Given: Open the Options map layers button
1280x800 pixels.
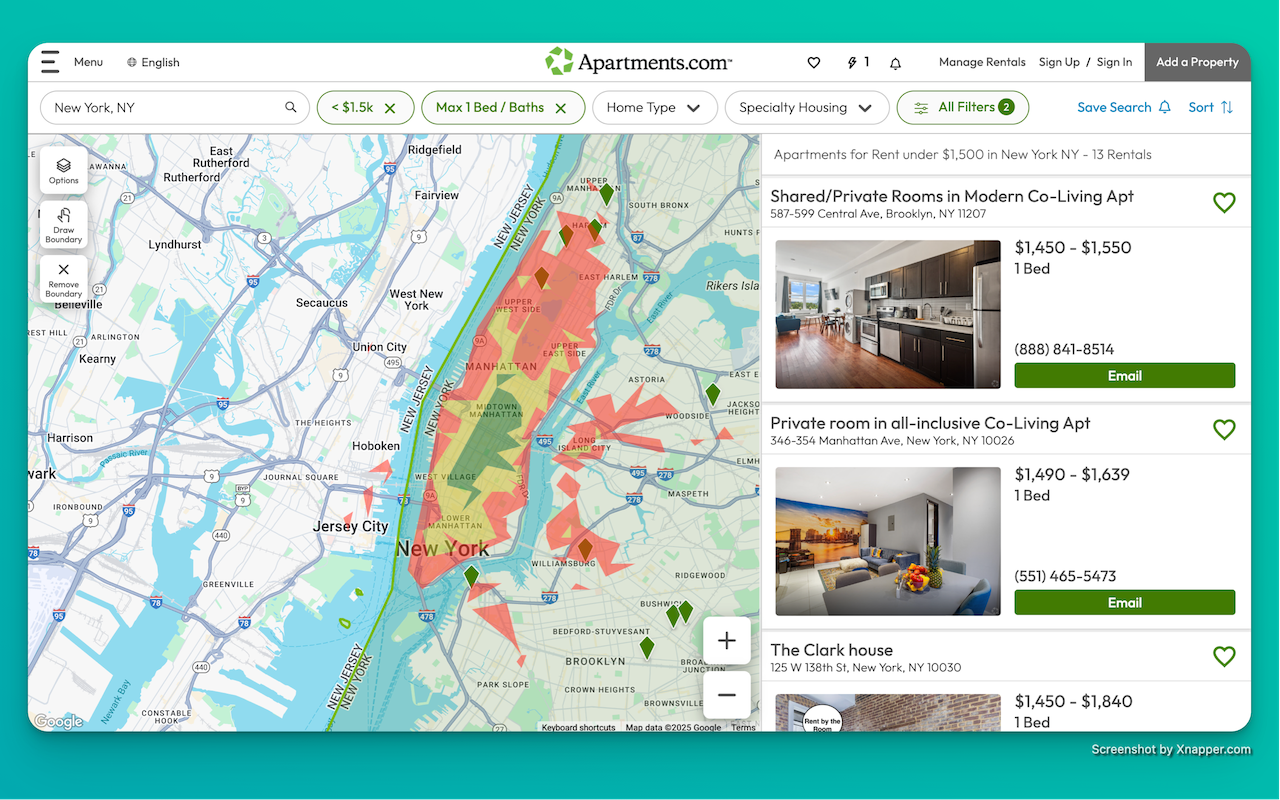Looking at the screenshot, I should click(64, 170).
